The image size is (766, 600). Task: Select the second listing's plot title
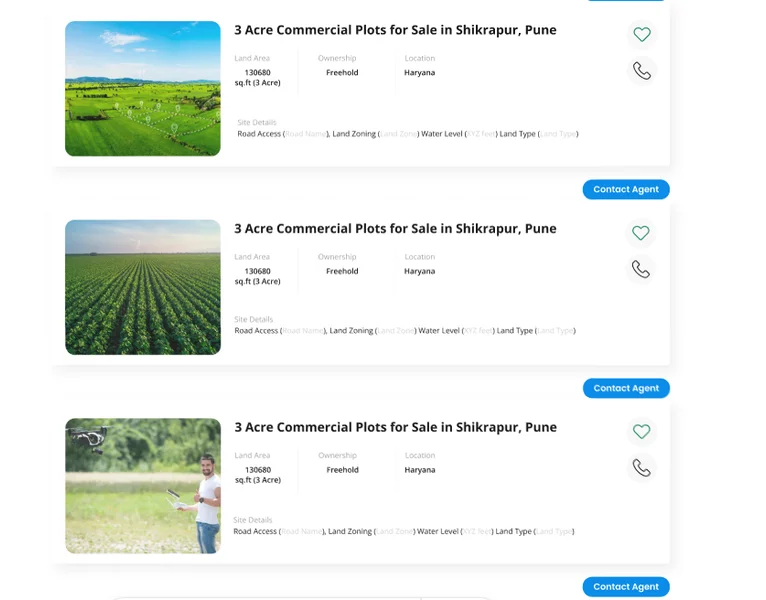click(395, 229)
